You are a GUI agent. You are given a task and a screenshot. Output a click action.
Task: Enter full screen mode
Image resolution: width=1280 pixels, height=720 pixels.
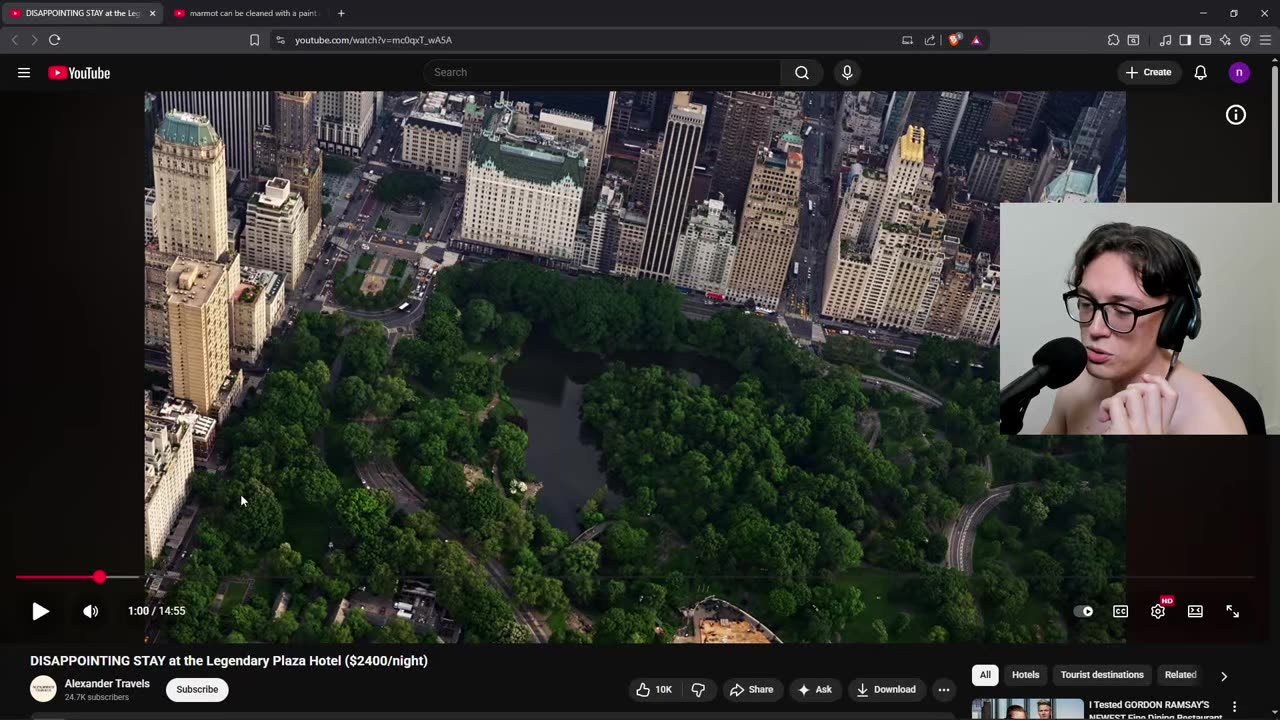[1232, 611]
